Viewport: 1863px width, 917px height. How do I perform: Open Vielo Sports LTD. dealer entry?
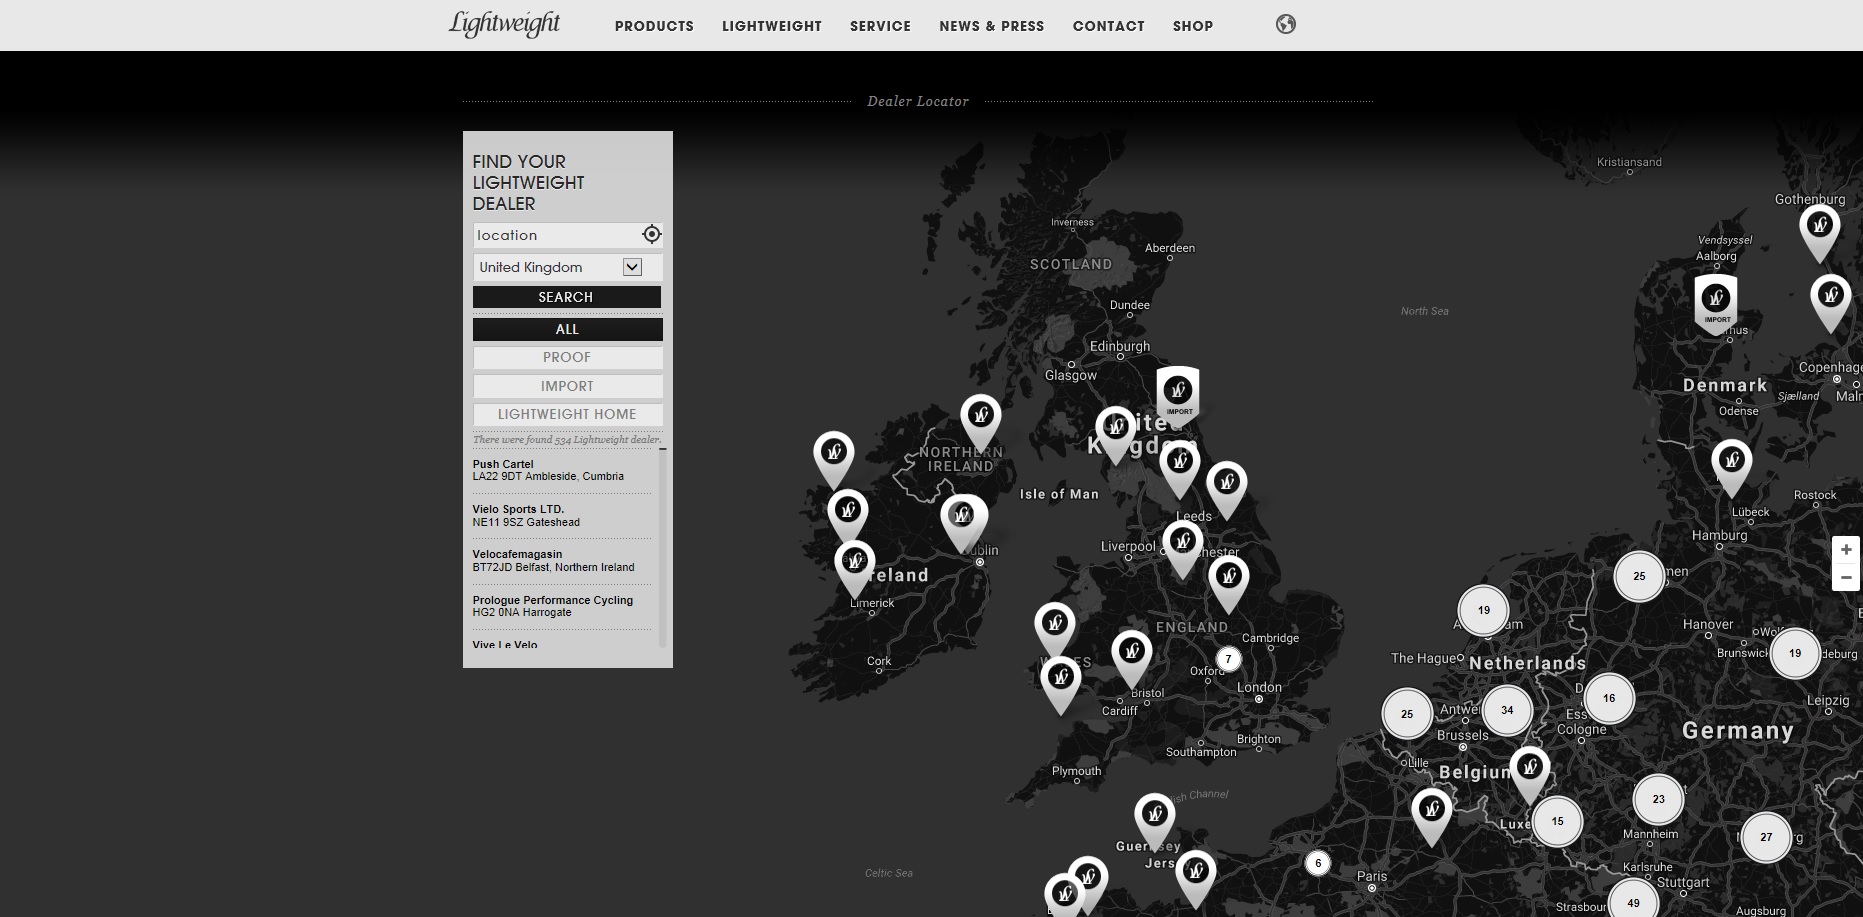tap(561, 516)
